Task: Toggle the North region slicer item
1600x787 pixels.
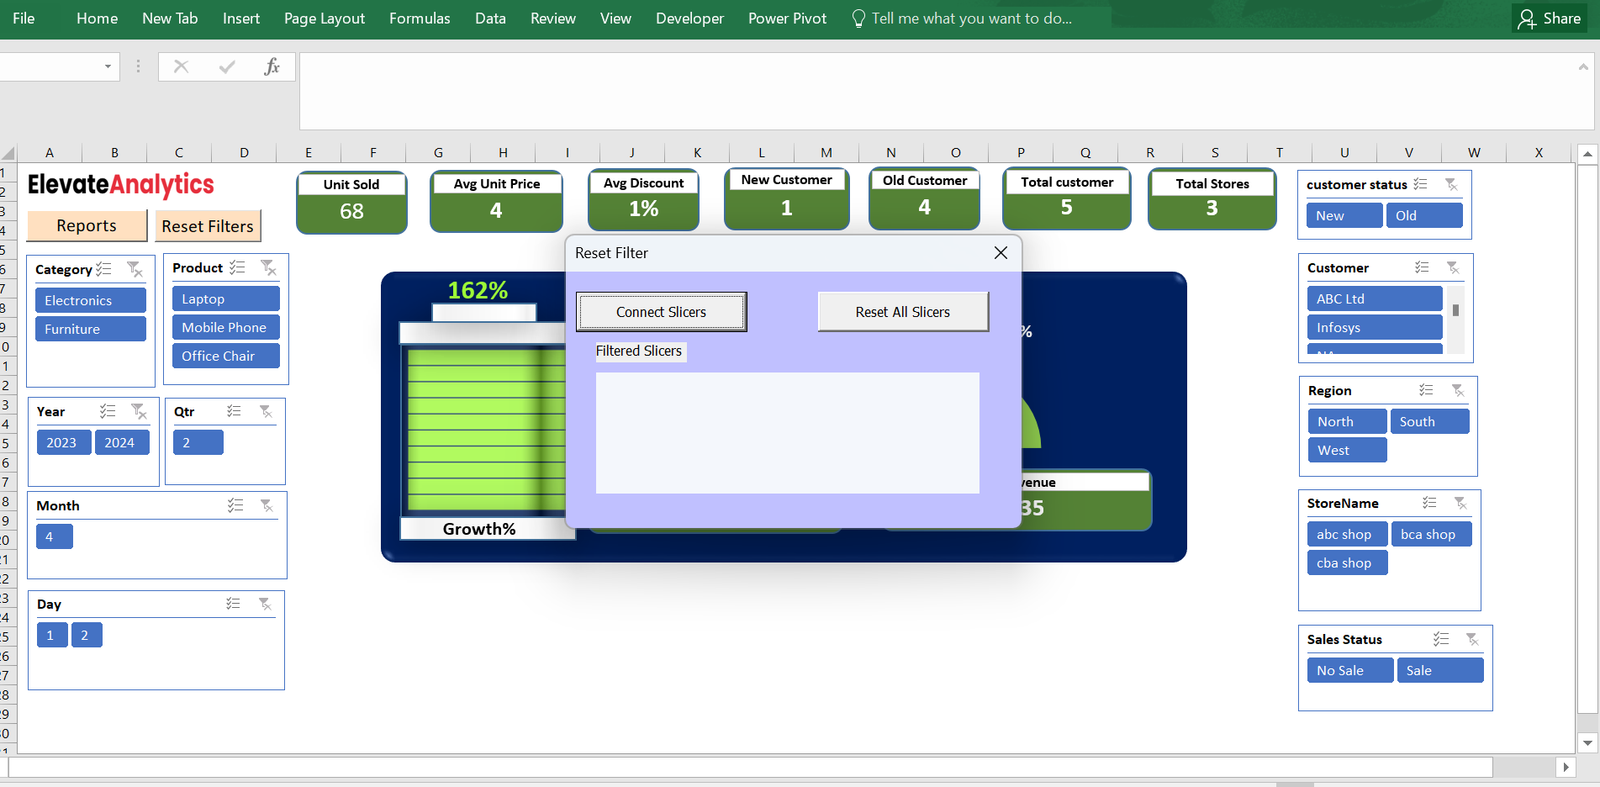Action: (1346, 422)
